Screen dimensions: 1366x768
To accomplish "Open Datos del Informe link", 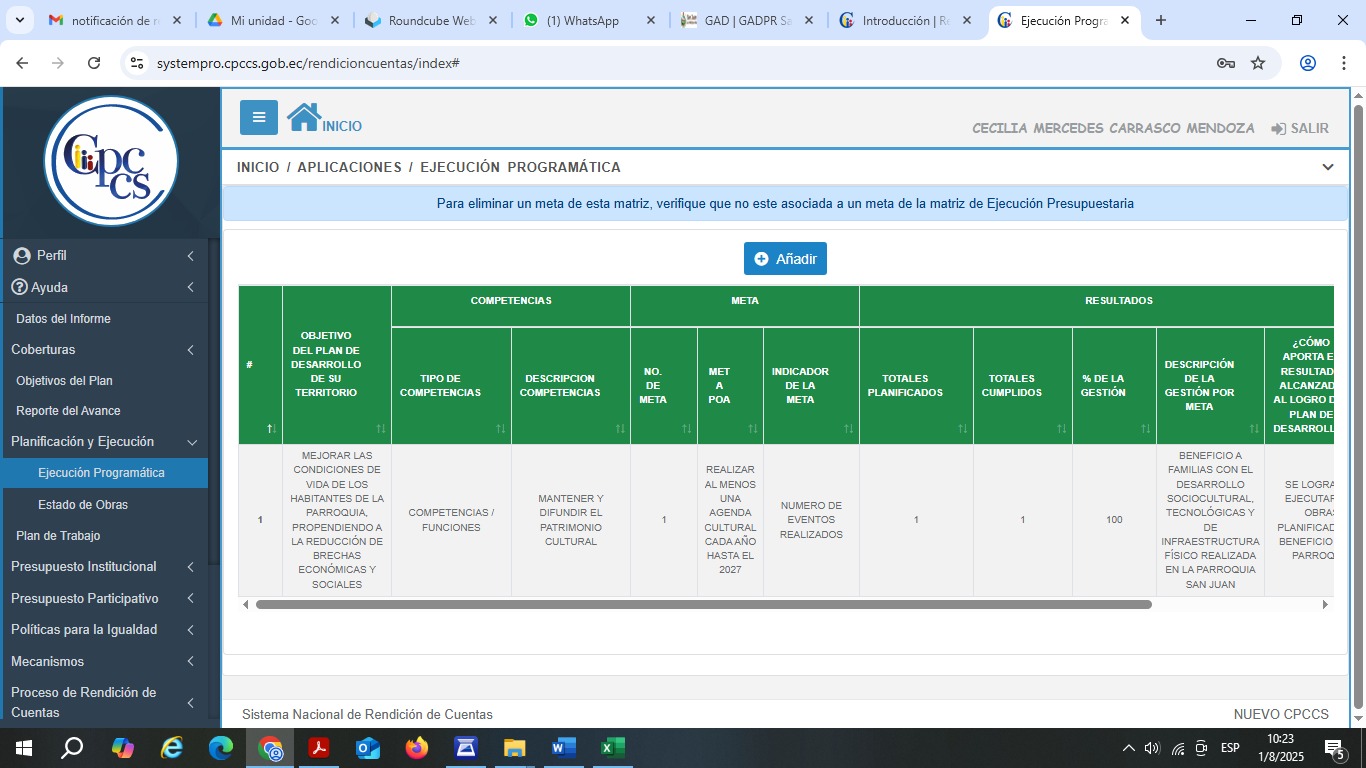I will 63,319.
